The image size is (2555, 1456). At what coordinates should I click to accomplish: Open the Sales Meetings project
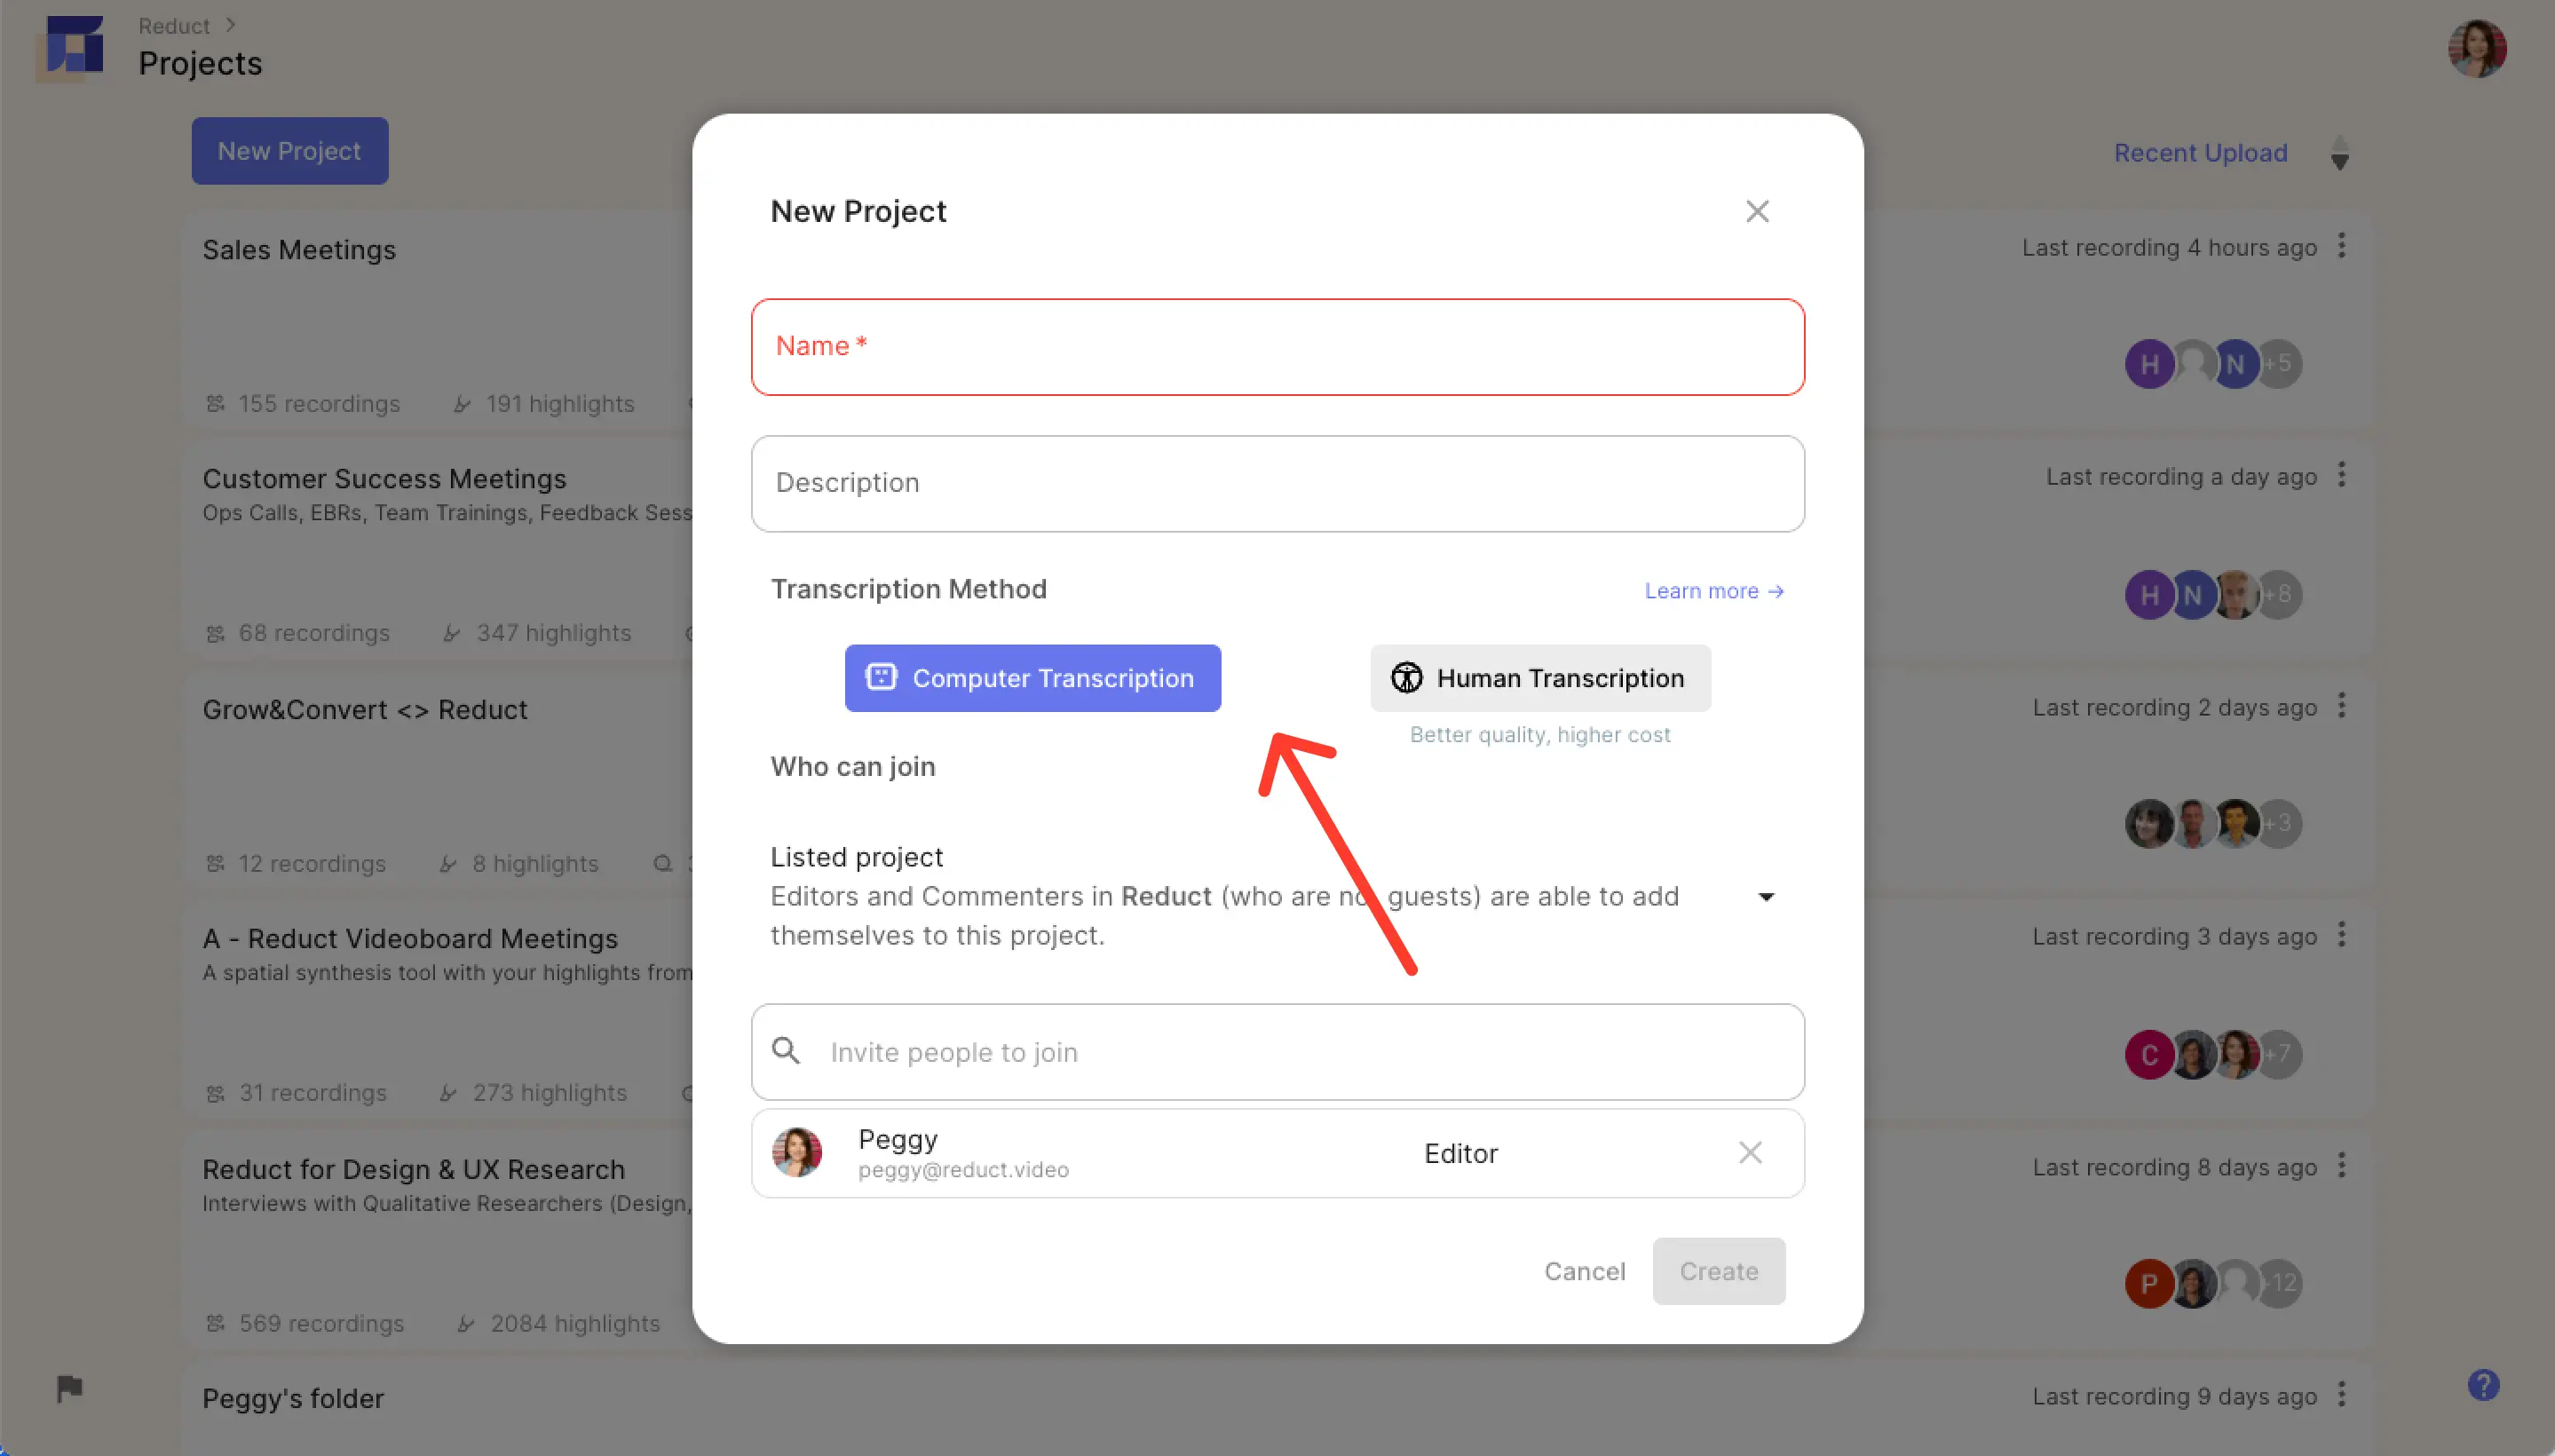(299, 250)
